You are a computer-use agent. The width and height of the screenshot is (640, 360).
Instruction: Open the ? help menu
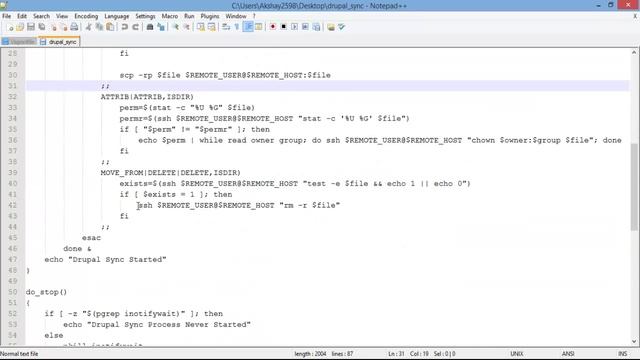click(x=254, y=16)
